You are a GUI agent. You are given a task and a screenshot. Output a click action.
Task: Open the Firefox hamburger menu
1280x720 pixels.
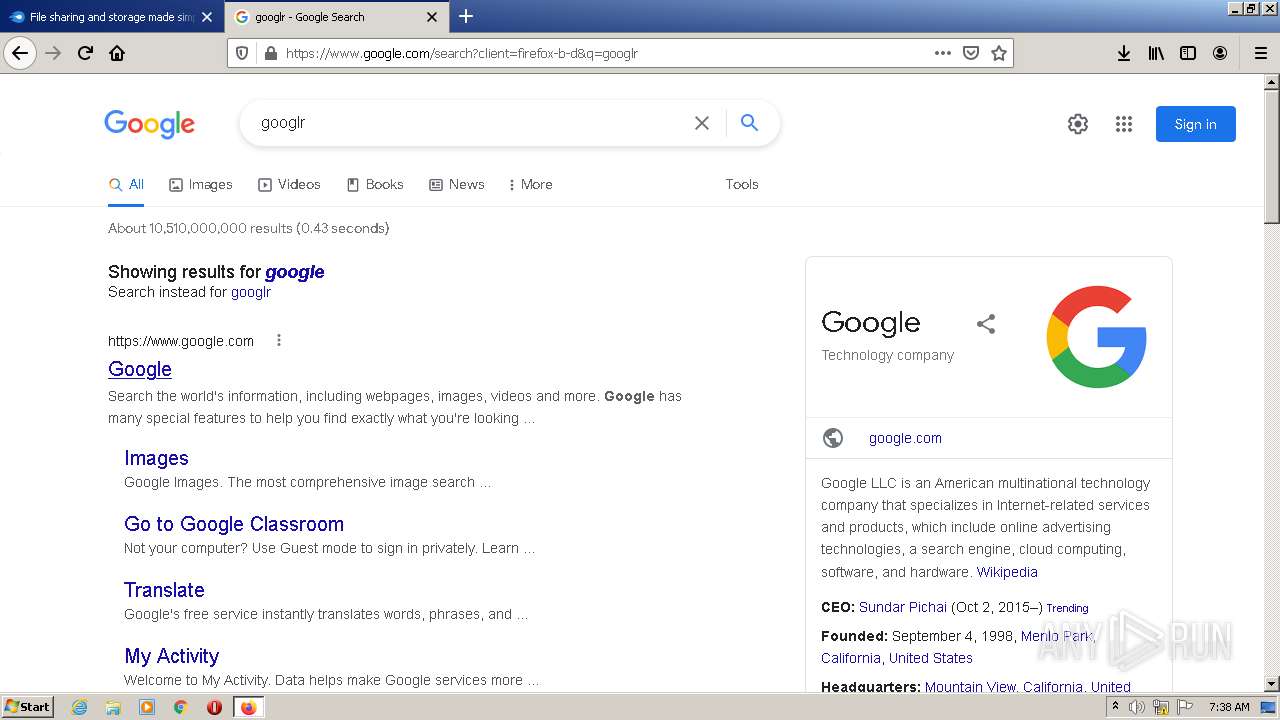click(x=1261, y=53)
